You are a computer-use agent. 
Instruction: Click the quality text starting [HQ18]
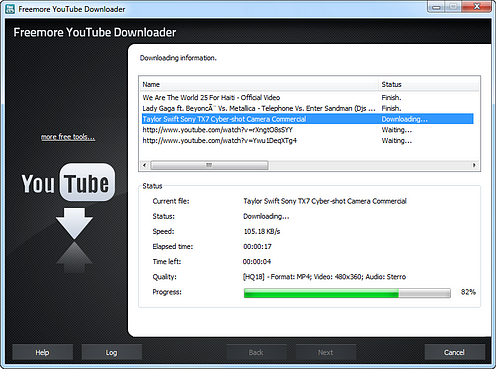[x=324, y=277]
